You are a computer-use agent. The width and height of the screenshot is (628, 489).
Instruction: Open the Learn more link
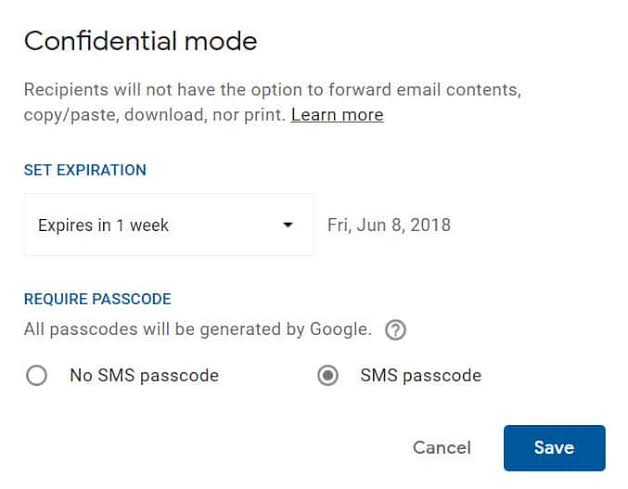click(x=337, y=115)
